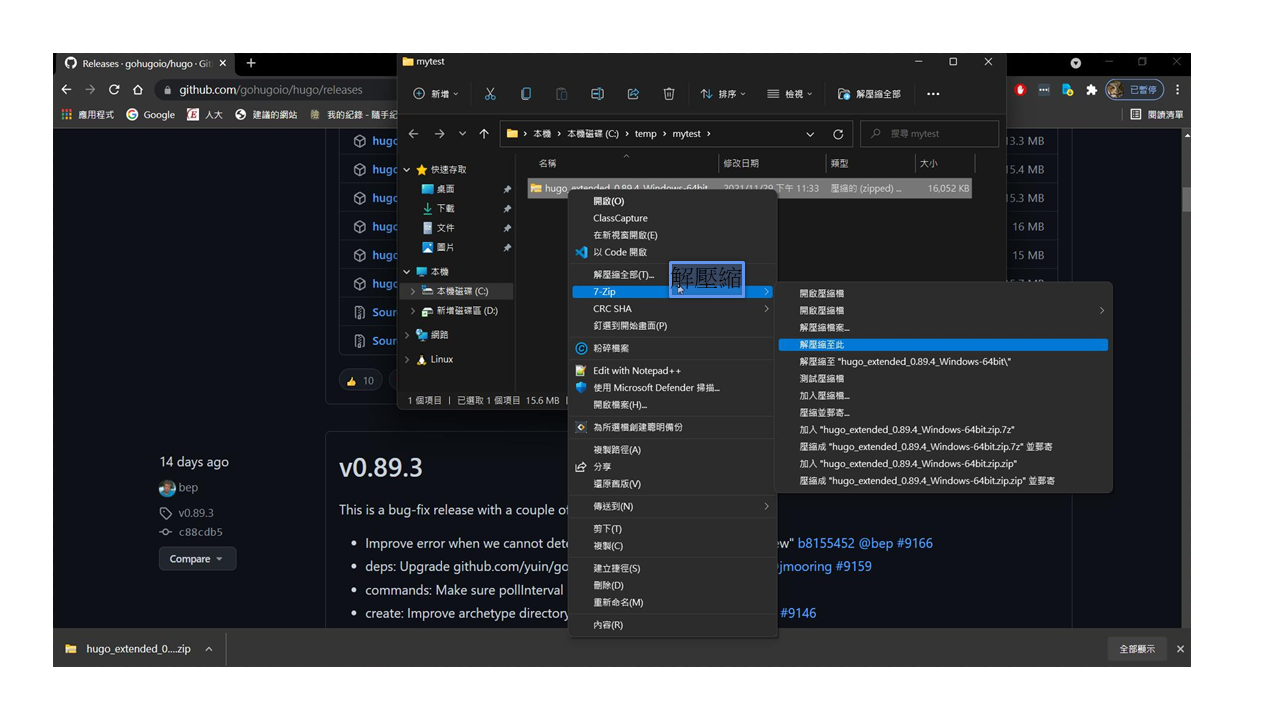Select 解壓縮至此 in 7-Zip submenu
This screenshot has height=720, width=1280.
(x=943, y=345)
